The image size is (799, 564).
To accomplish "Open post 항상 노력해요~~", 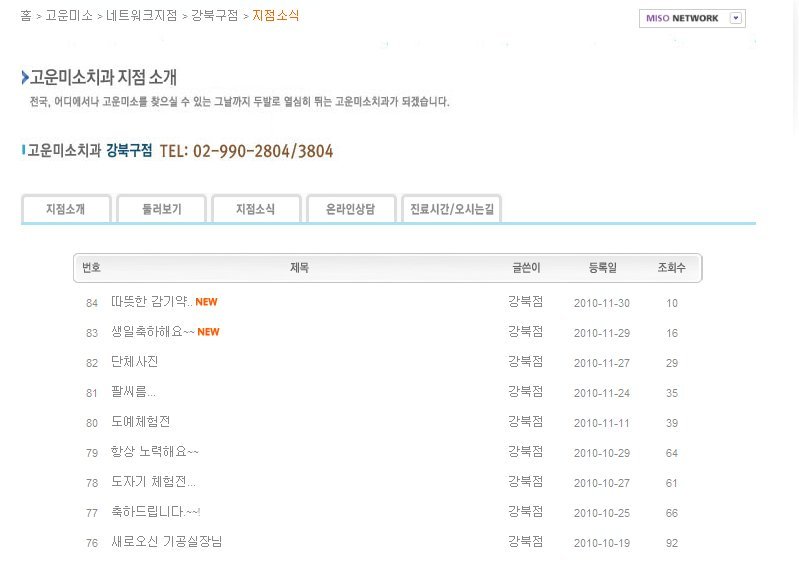I will coord(155,452).
